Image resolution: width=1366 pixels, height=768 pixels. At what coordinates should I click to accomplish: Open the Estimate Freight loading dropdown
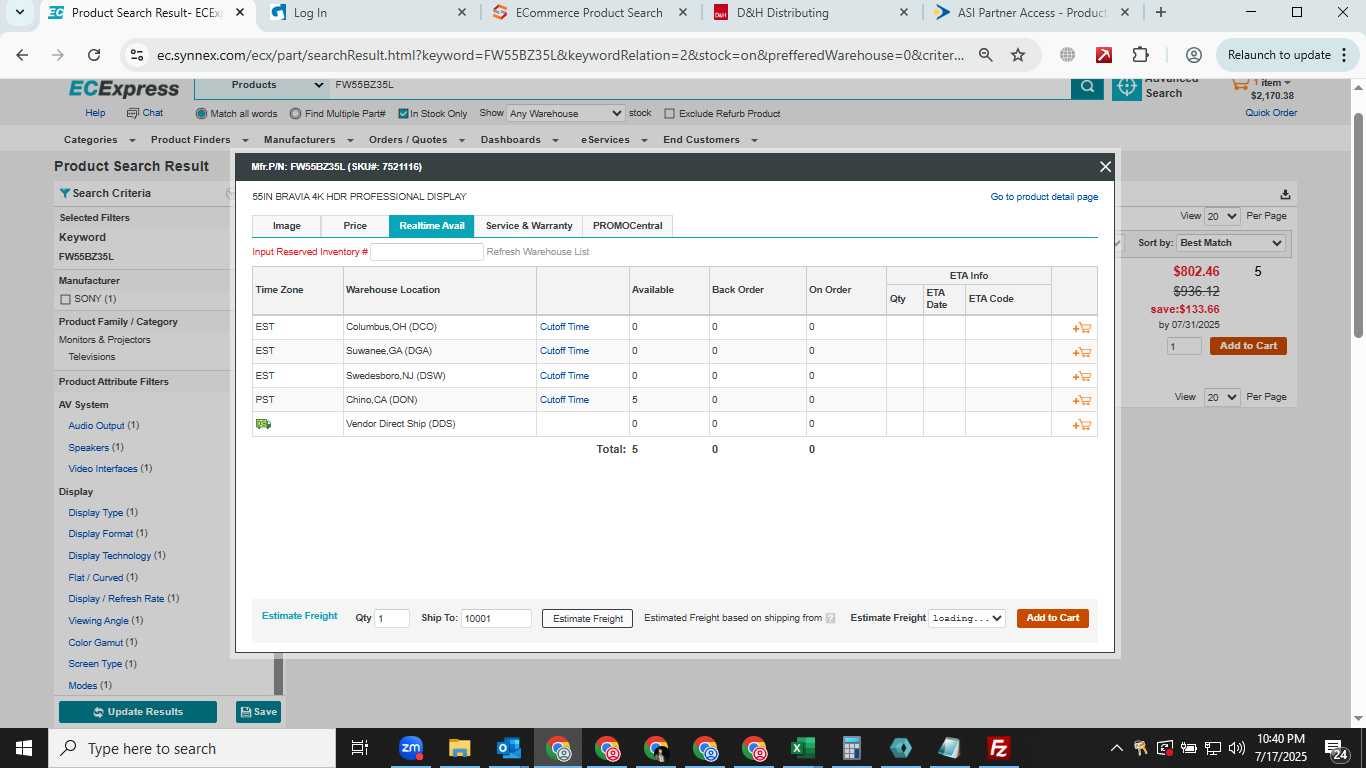[966, 618]
